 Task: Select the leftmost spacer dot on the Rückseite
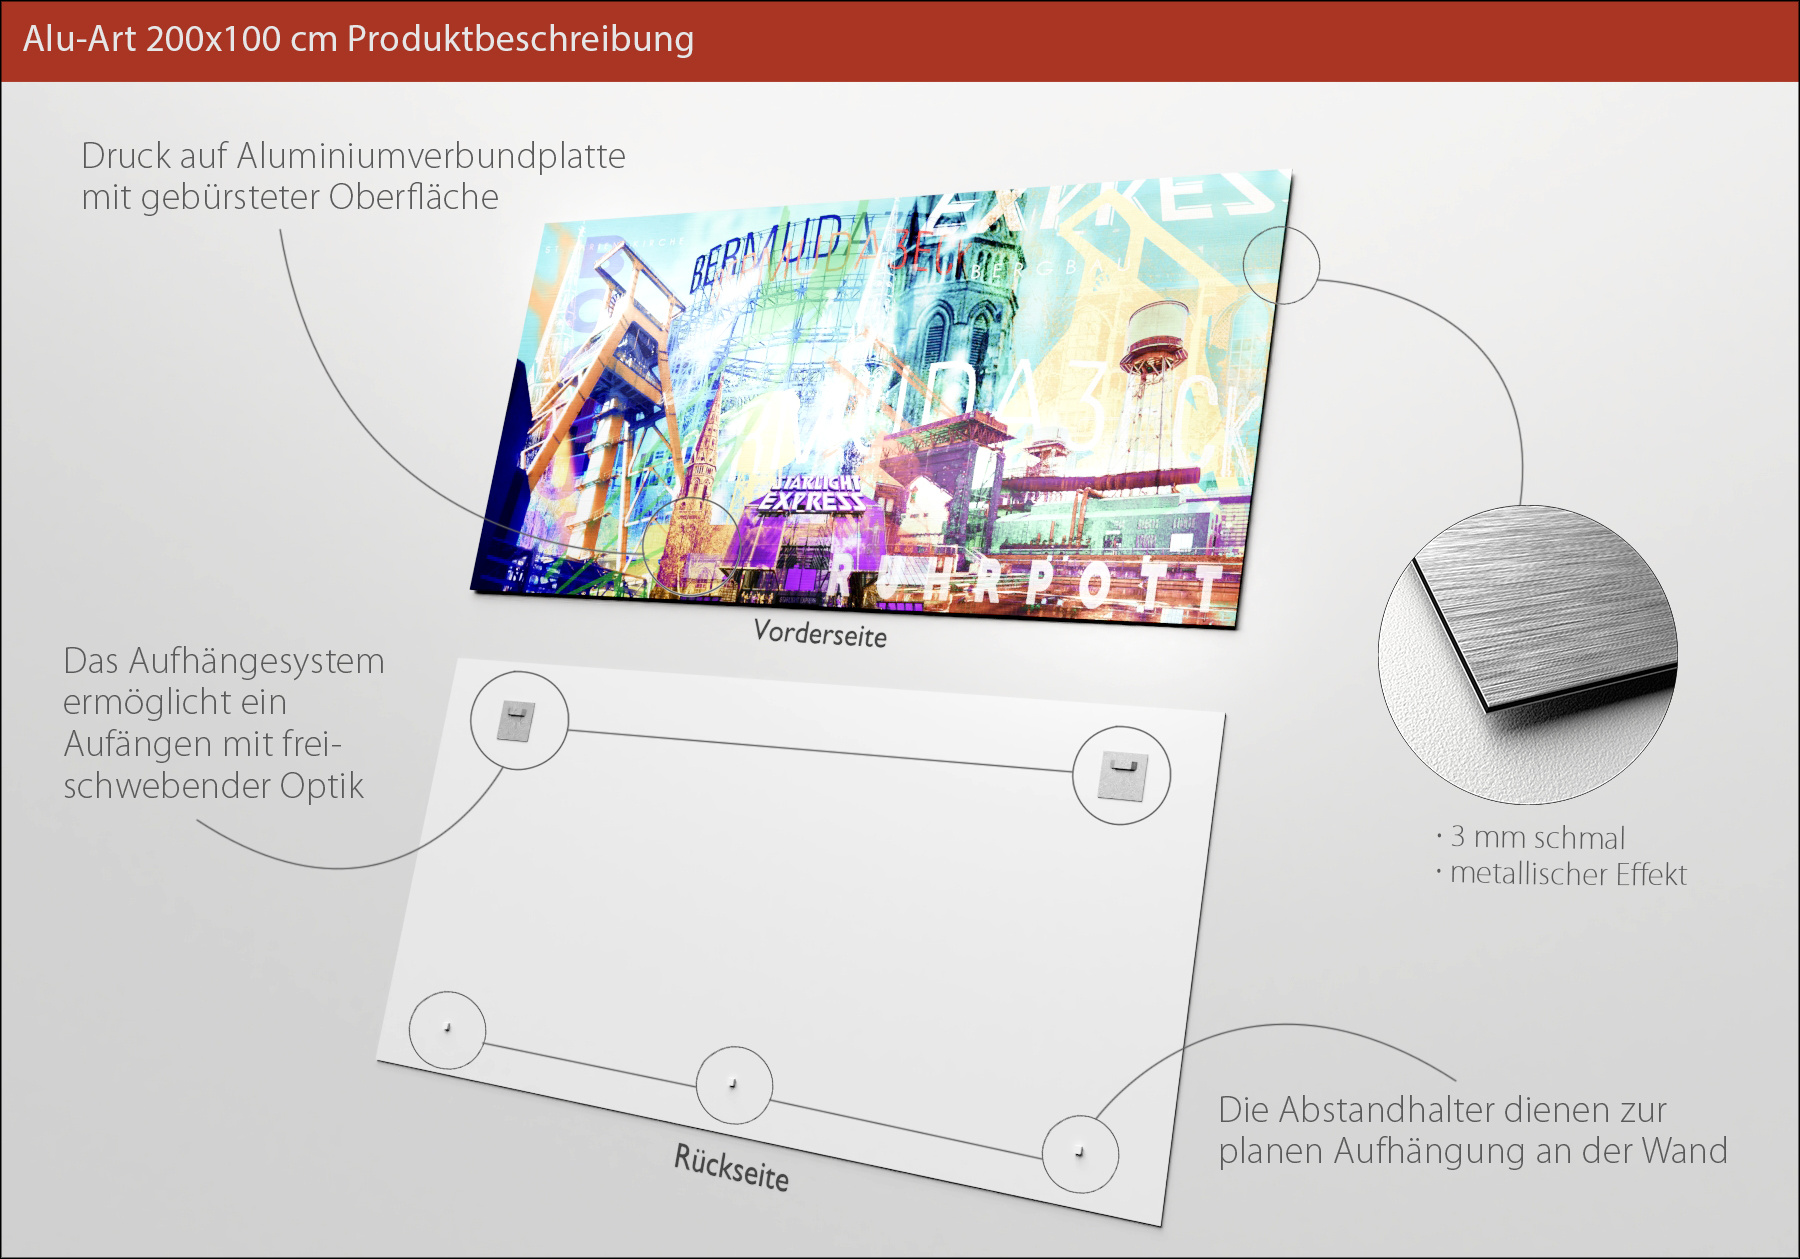[447, 1028]
